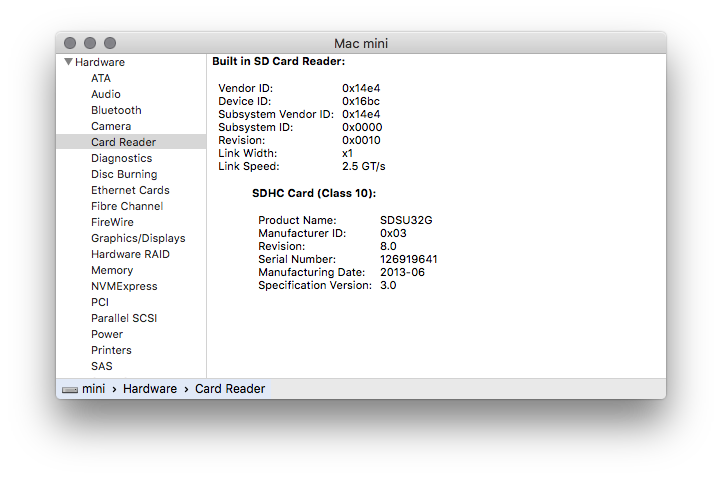Open Ethernet Cards section

point(130,190)
